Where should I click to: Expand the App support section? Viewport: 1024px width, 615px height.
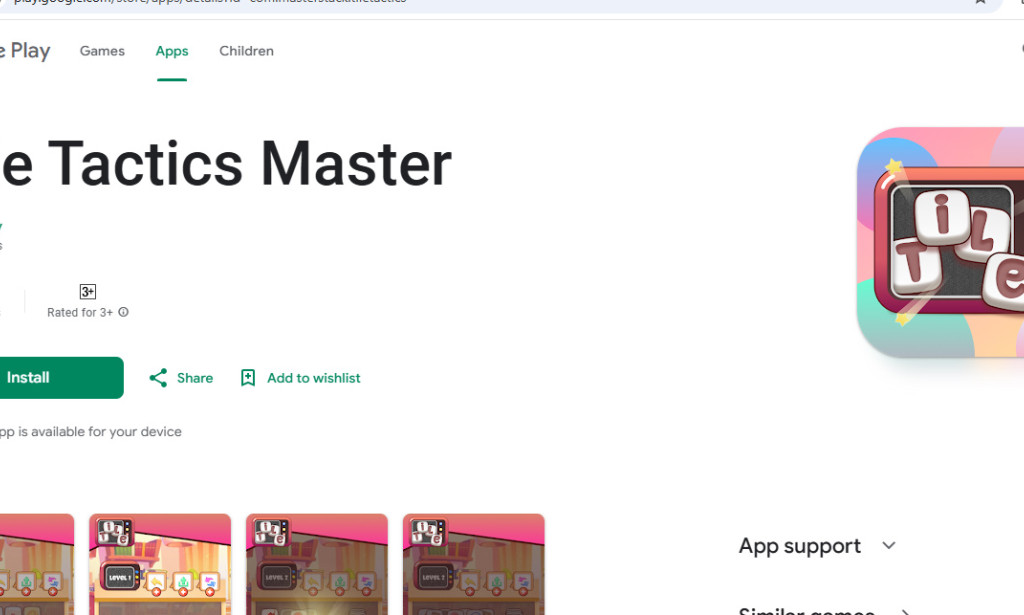(799, 546)
